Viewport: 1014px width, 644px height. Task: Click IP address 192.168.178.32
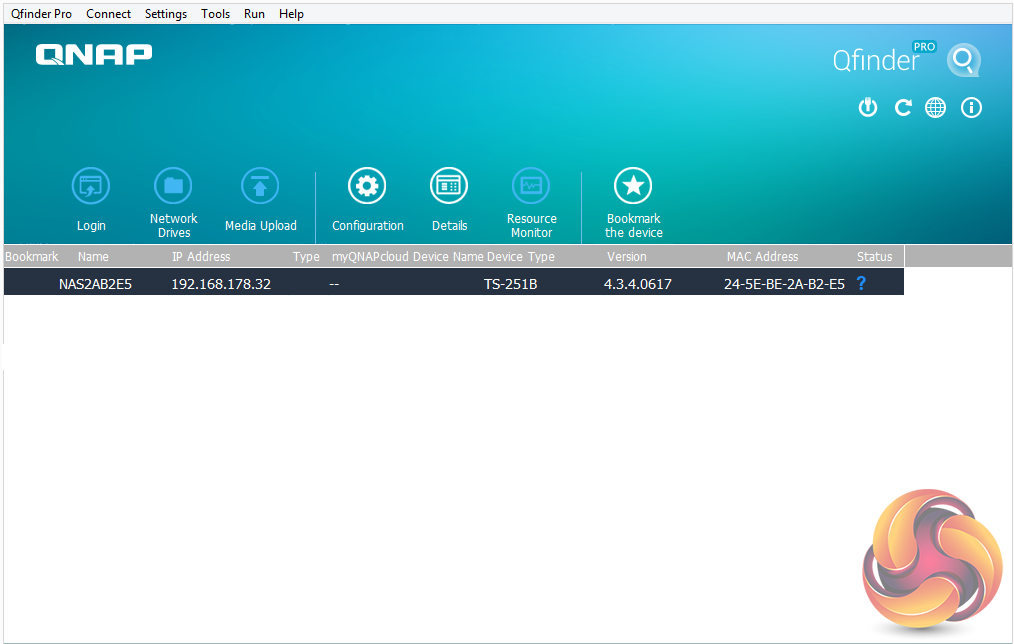click(221, 284)
